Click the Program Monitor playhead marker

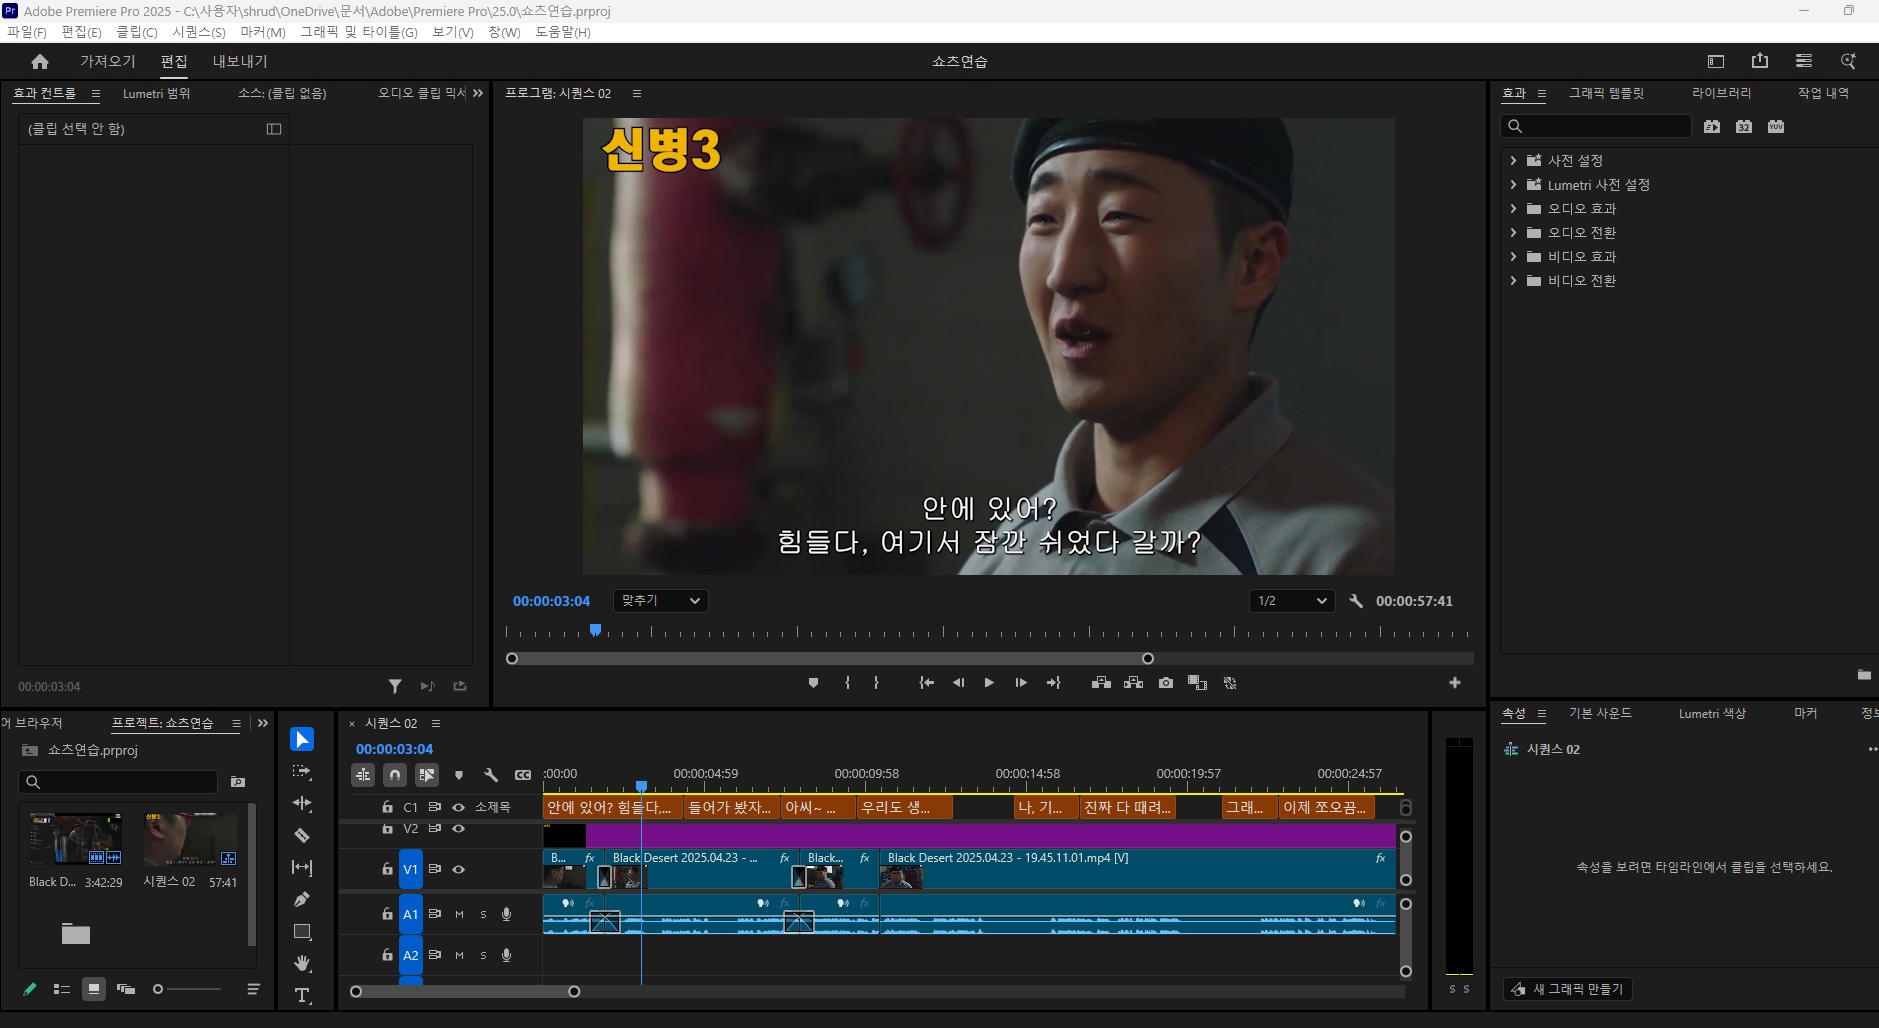pyautogui.click(x=595, y=630)
